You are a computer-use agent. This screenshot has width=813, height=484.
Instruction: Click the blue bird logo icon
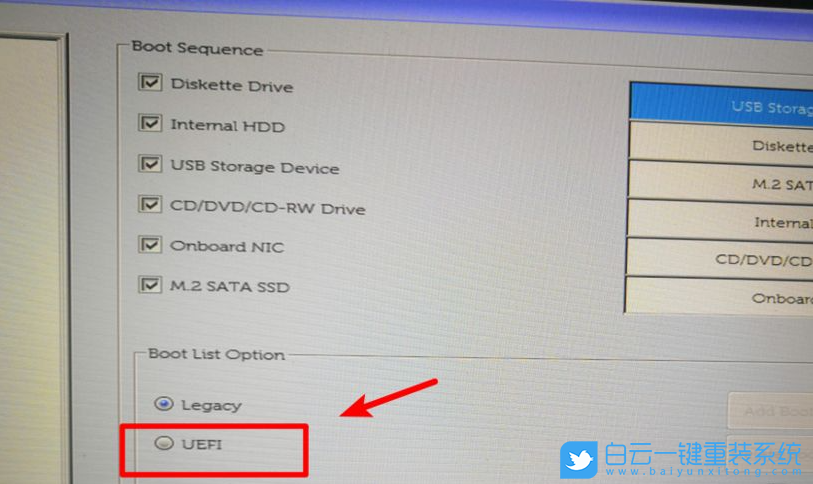(x=579, y=460)
